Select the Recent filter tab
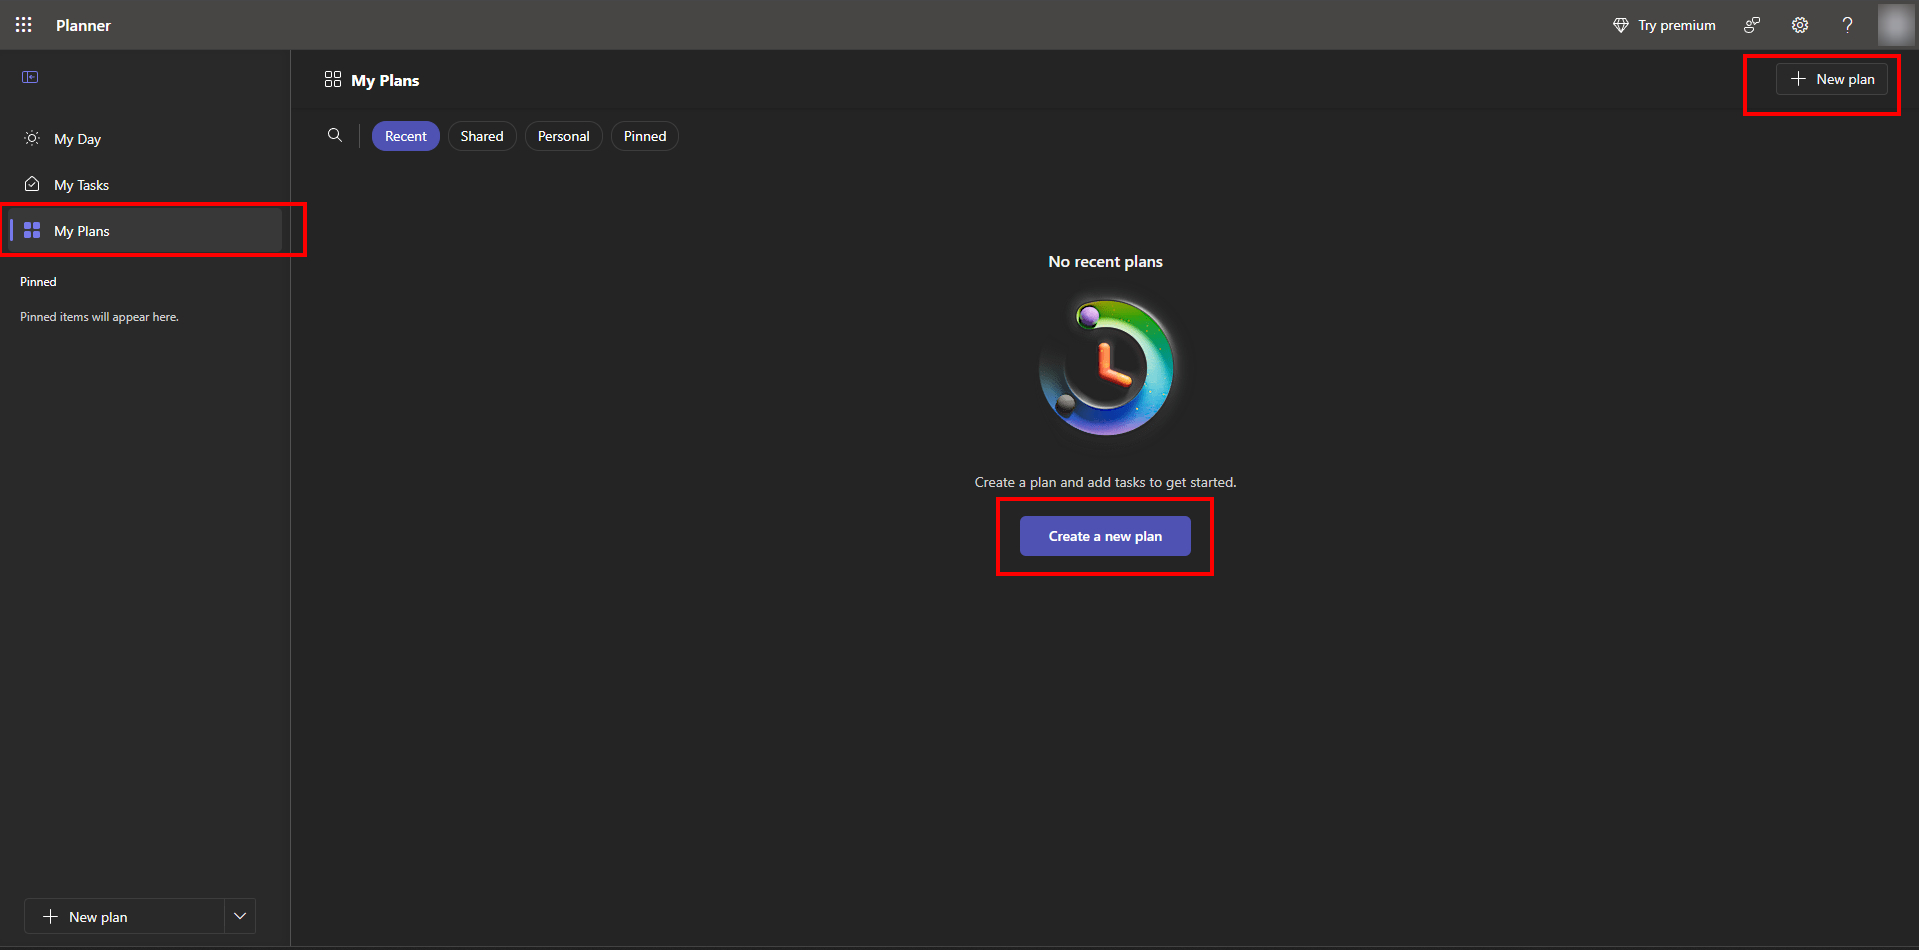Image resolution: width=1919 pixels, height=950 pixels. pos(406,136)
